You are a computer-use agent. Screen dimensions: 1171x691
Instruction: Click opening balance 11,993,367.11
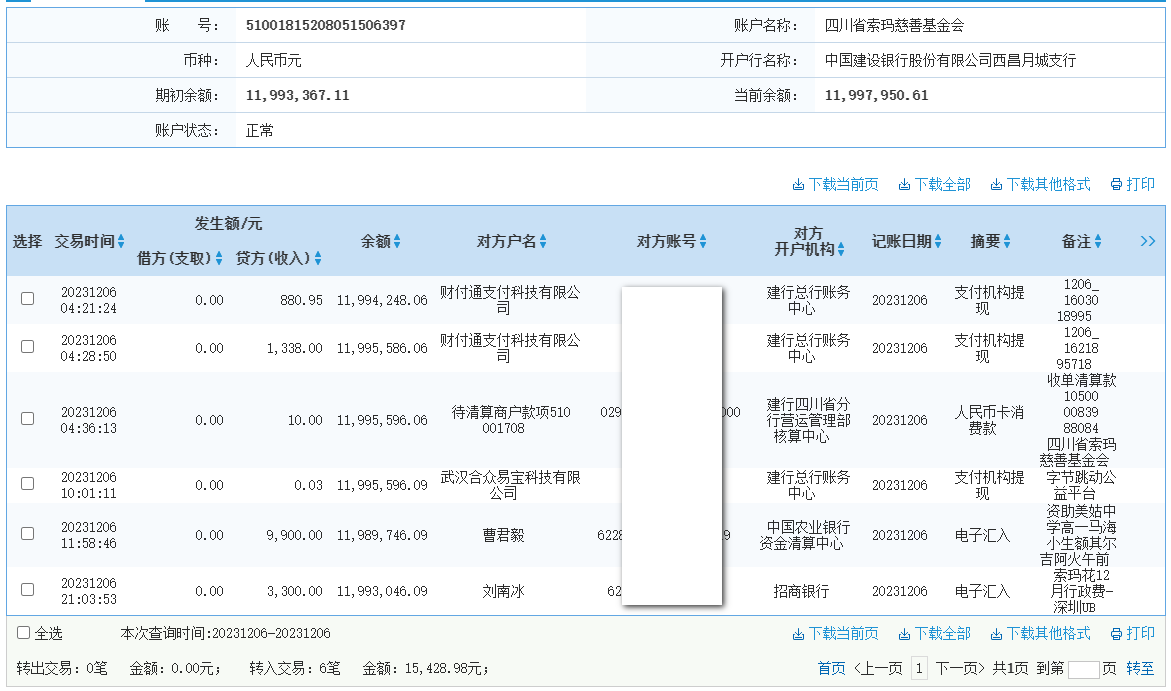297,96
